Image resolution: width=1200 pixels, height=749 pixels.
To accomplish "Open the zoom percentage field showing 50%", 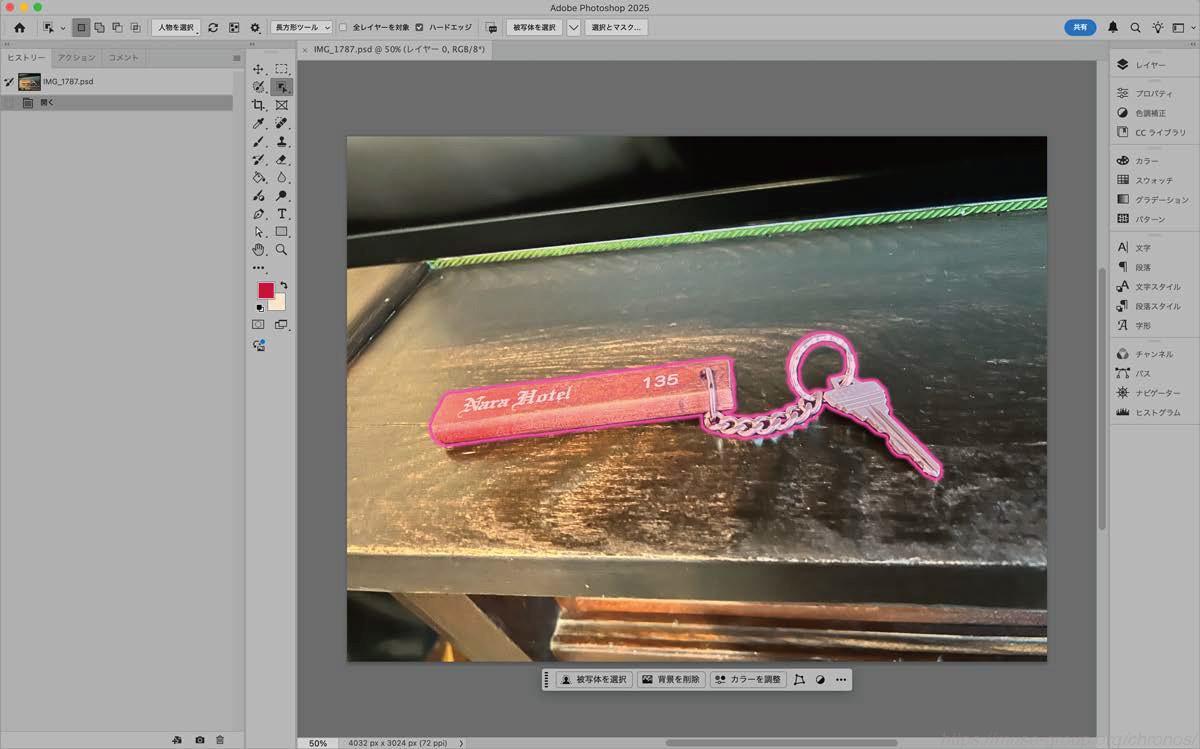I will (x=318, y=743).
